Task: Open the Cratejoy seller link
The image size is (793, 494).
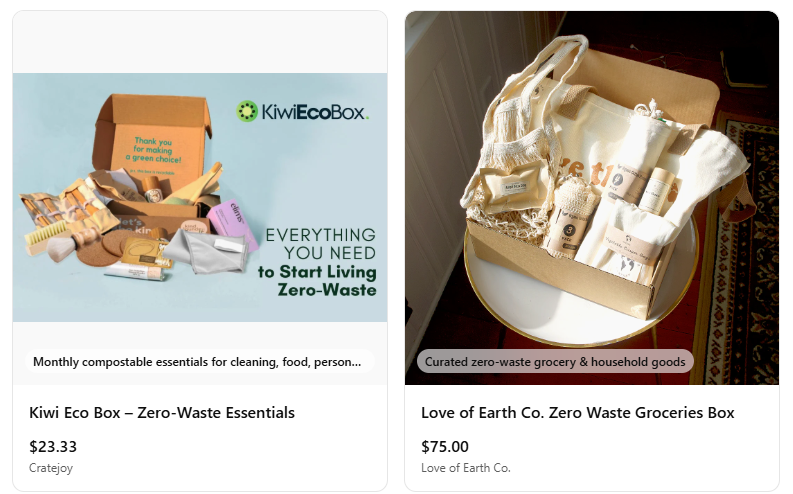Action: (x=51, y=468)
